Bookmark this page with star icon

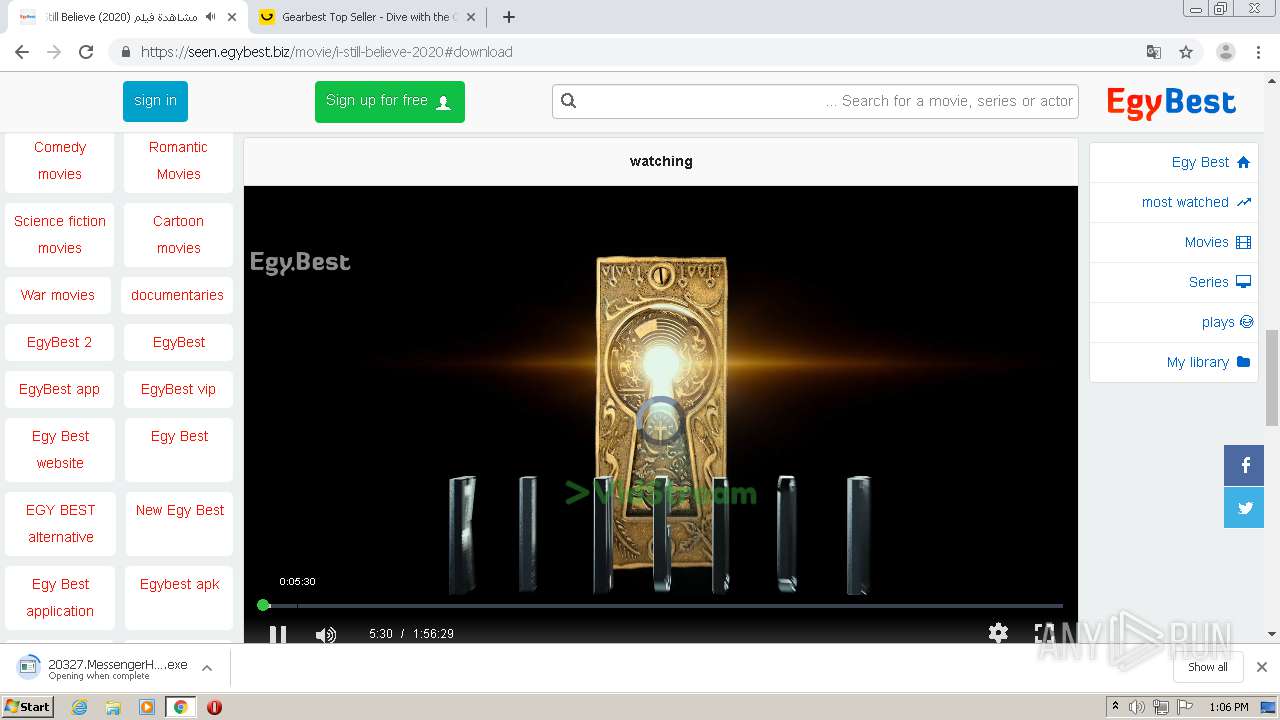point(1186,52)
